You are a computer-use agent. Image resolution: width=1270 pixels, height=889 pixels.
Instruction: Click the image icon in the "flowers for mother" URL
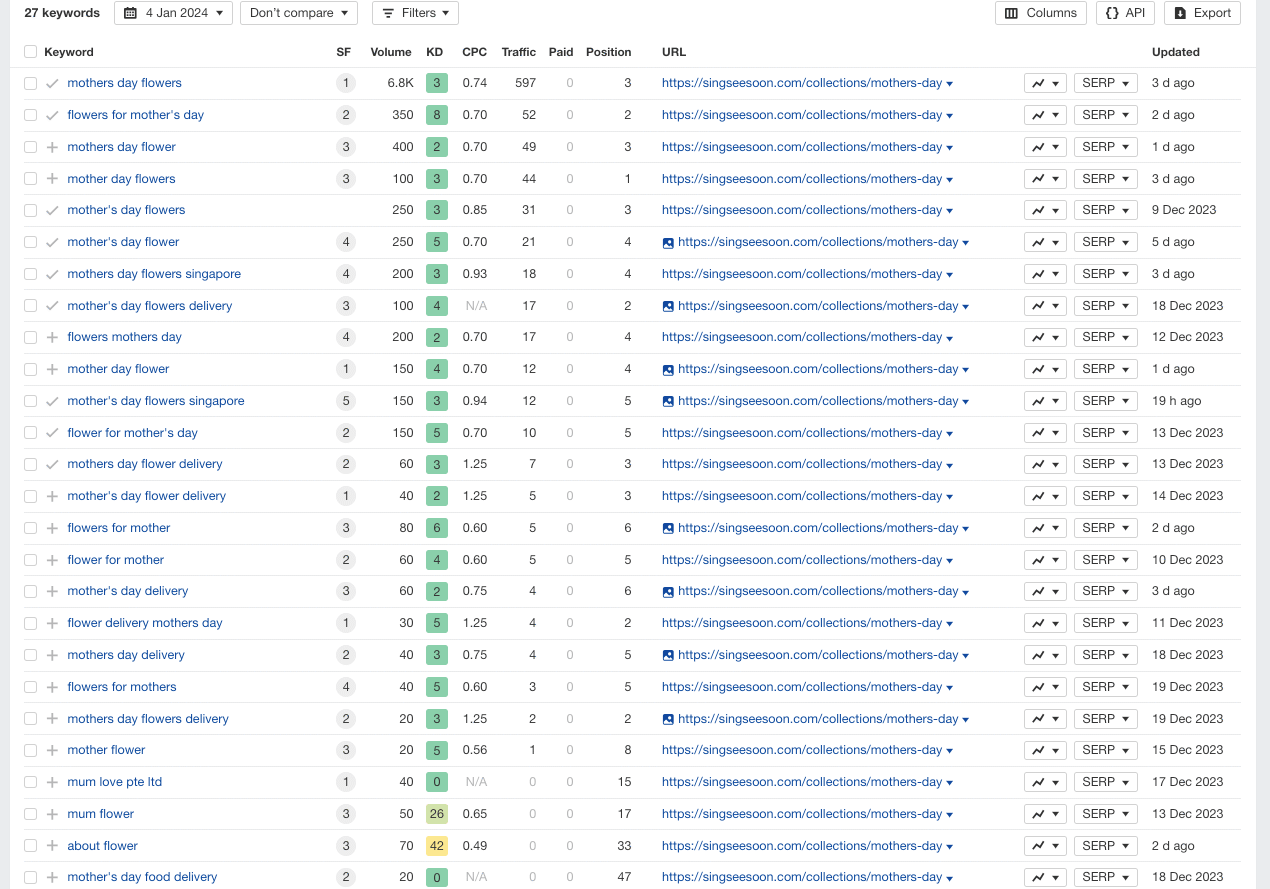coord(668,528)
